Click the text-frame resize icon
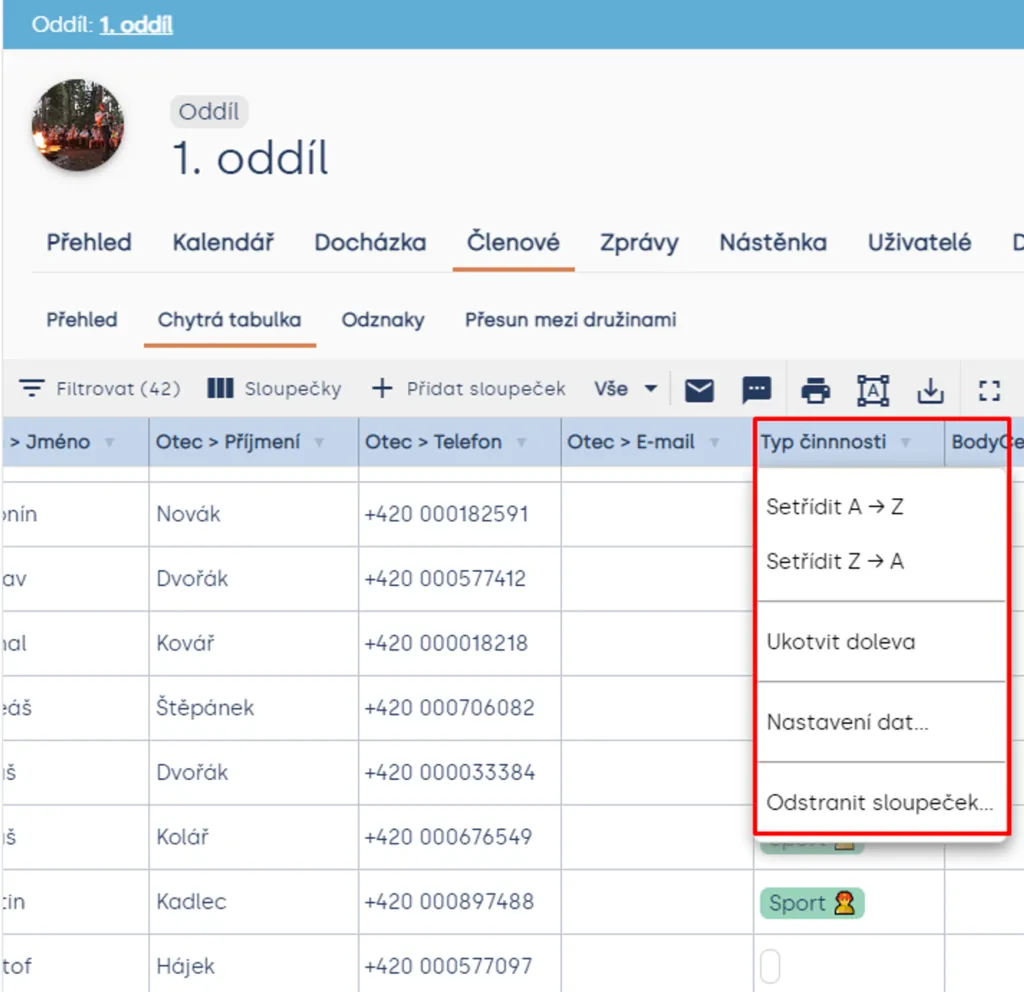Image resolution: width=1024 pixels, height=992 pixels. tap(872, 391)
